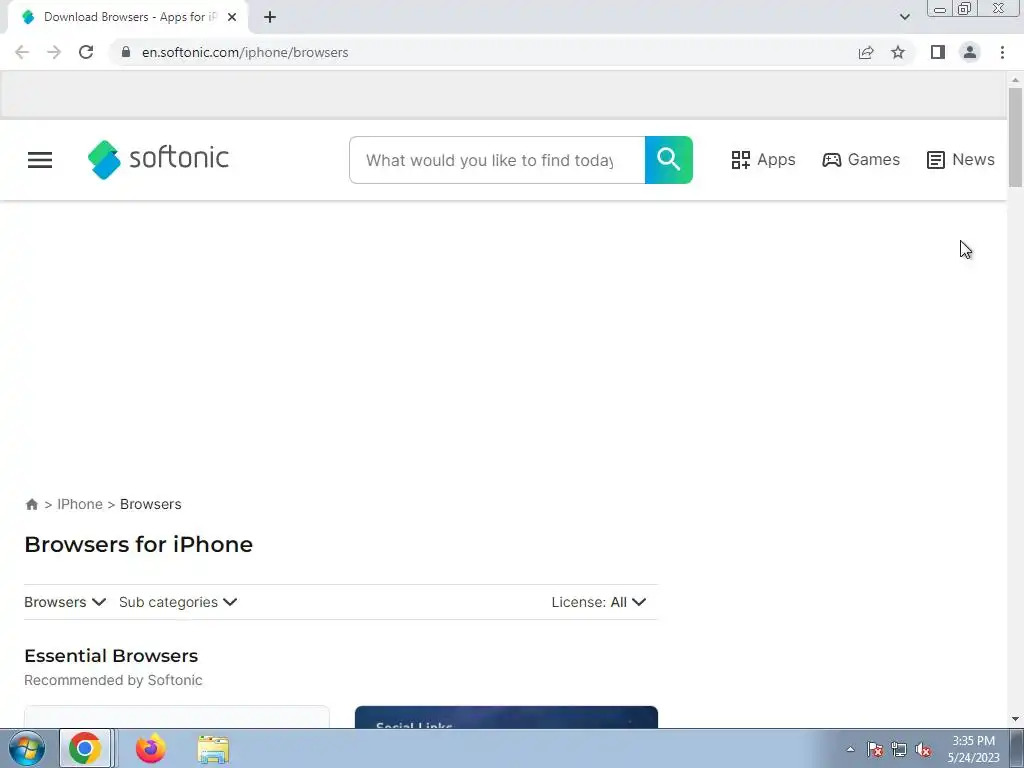Viewport: 1024px width, 768px height.
Task: Click the magnifier search button
Action: click(669, 160)
